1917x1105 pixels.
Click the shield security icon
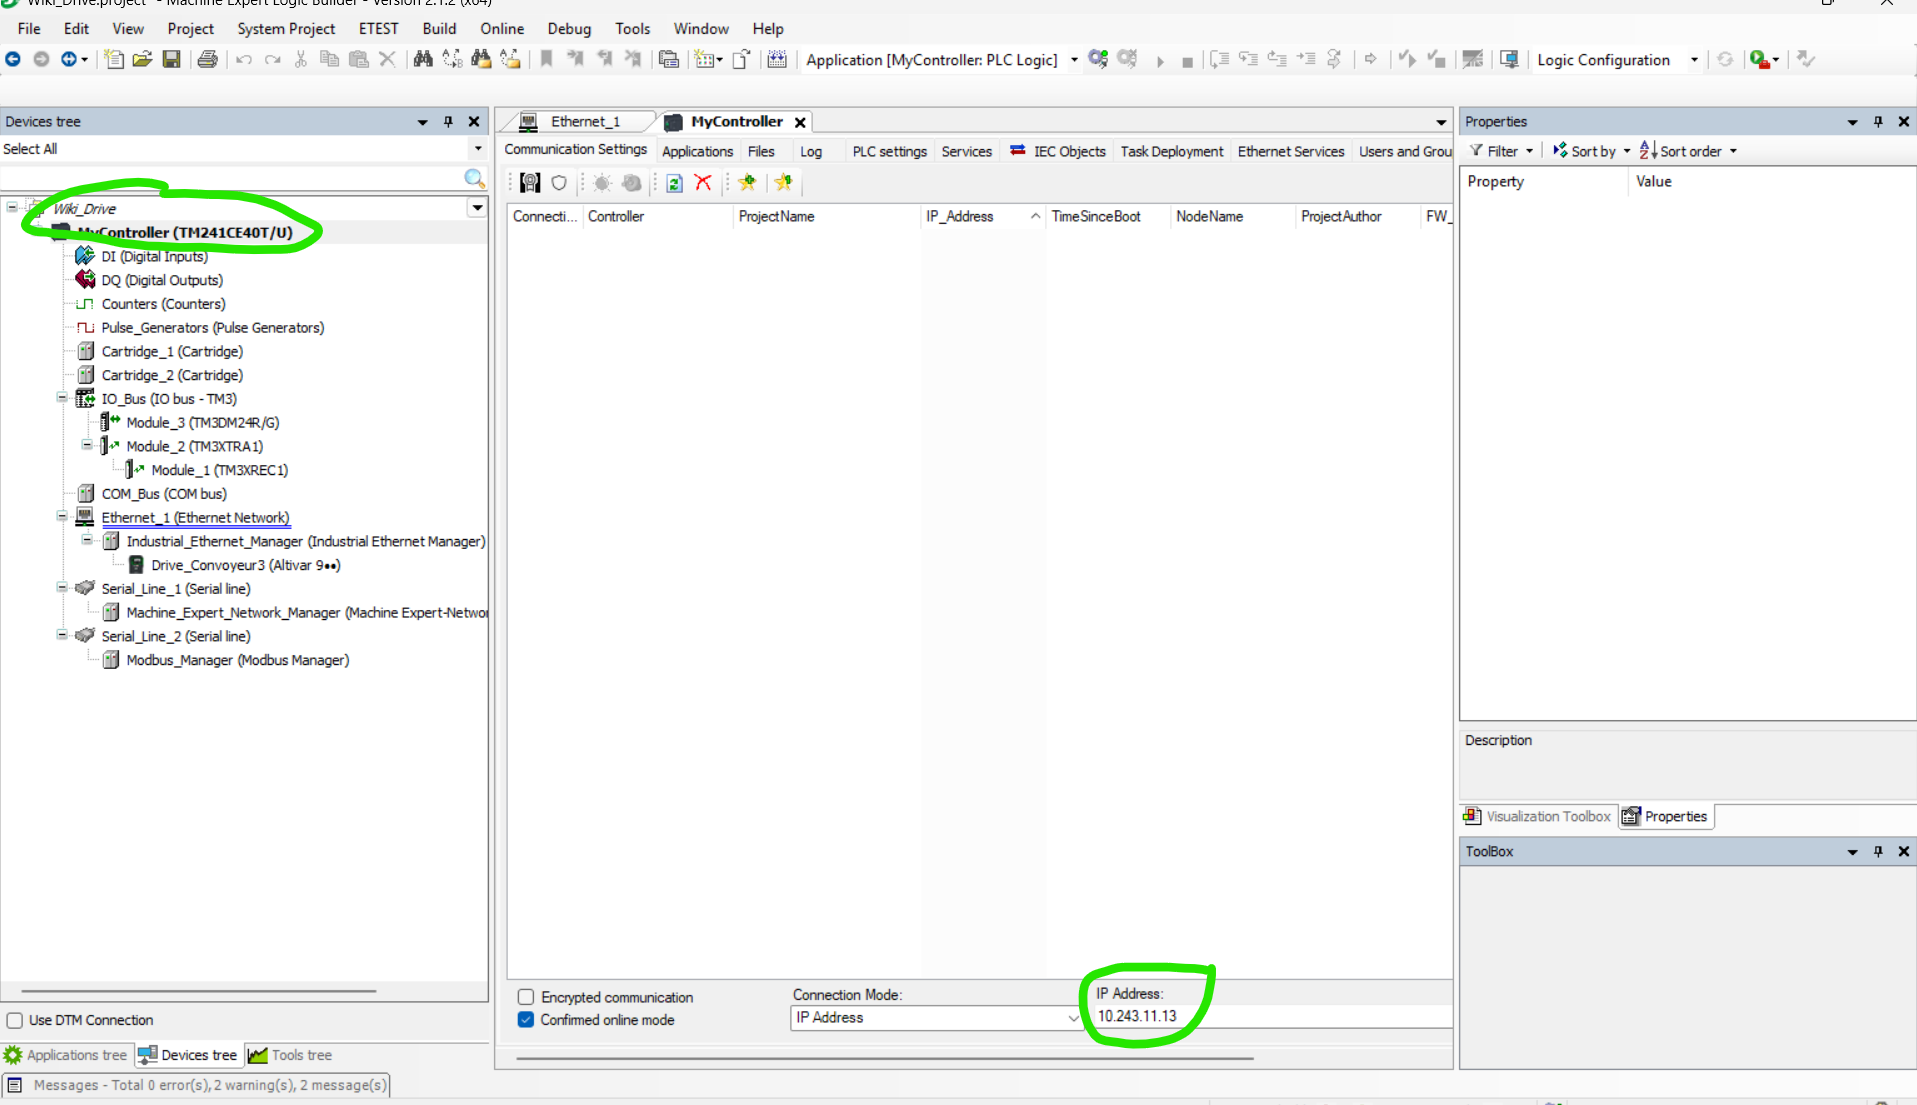coord(559,183)
